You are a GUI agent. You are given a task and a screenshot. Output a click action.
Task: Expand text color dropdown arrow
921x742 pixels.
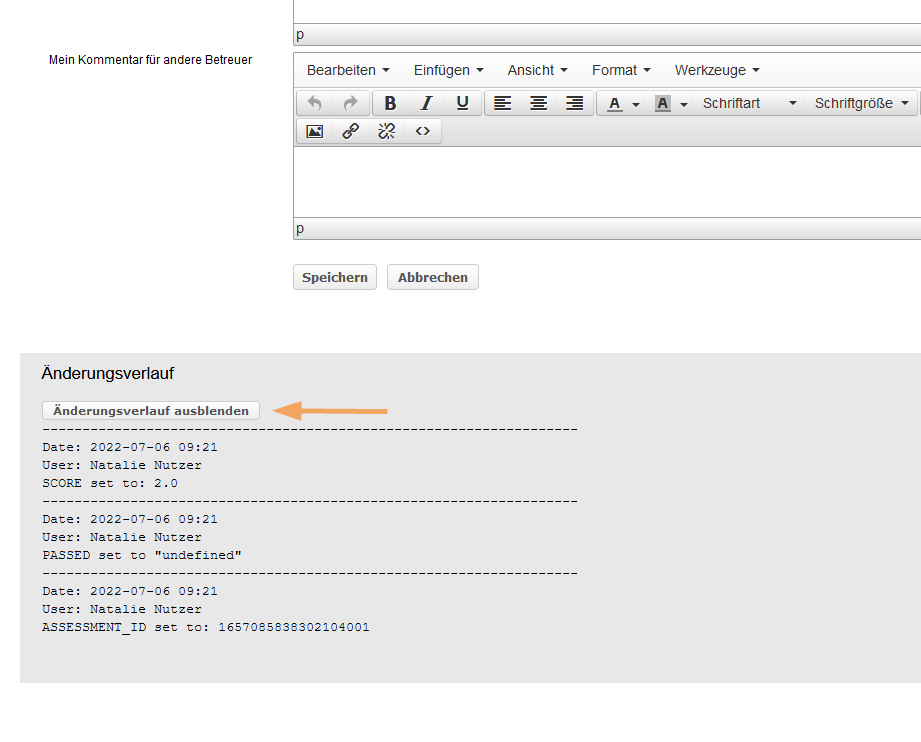636,104
